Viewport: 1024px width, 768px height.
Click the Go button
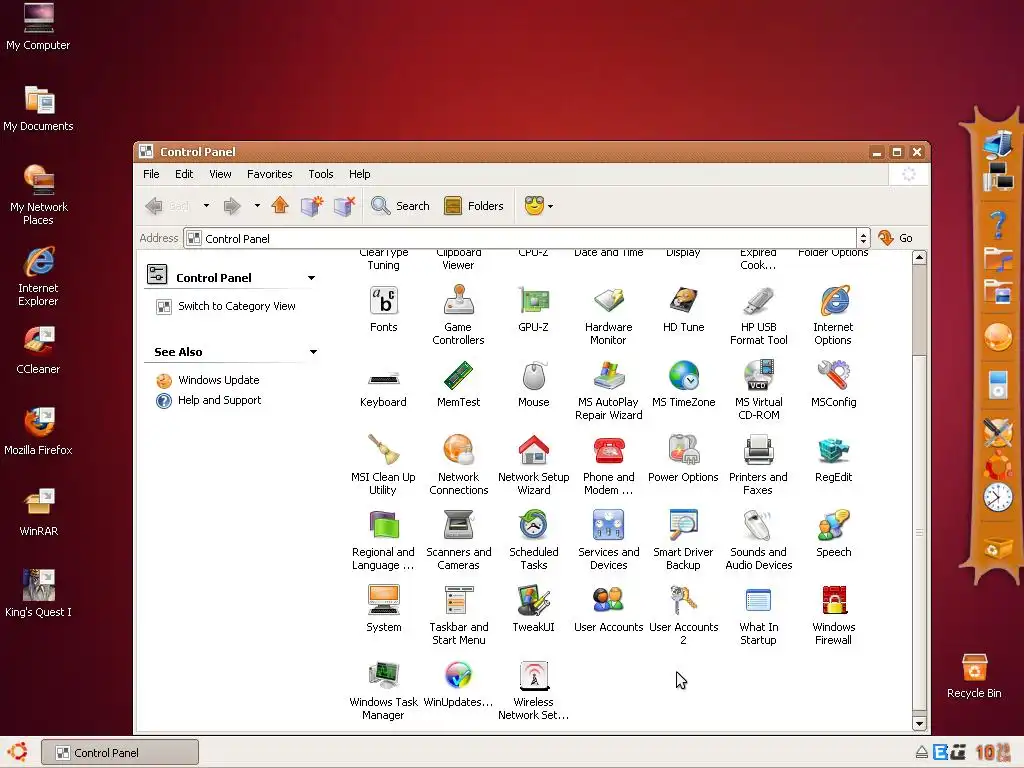click(895, 238)
